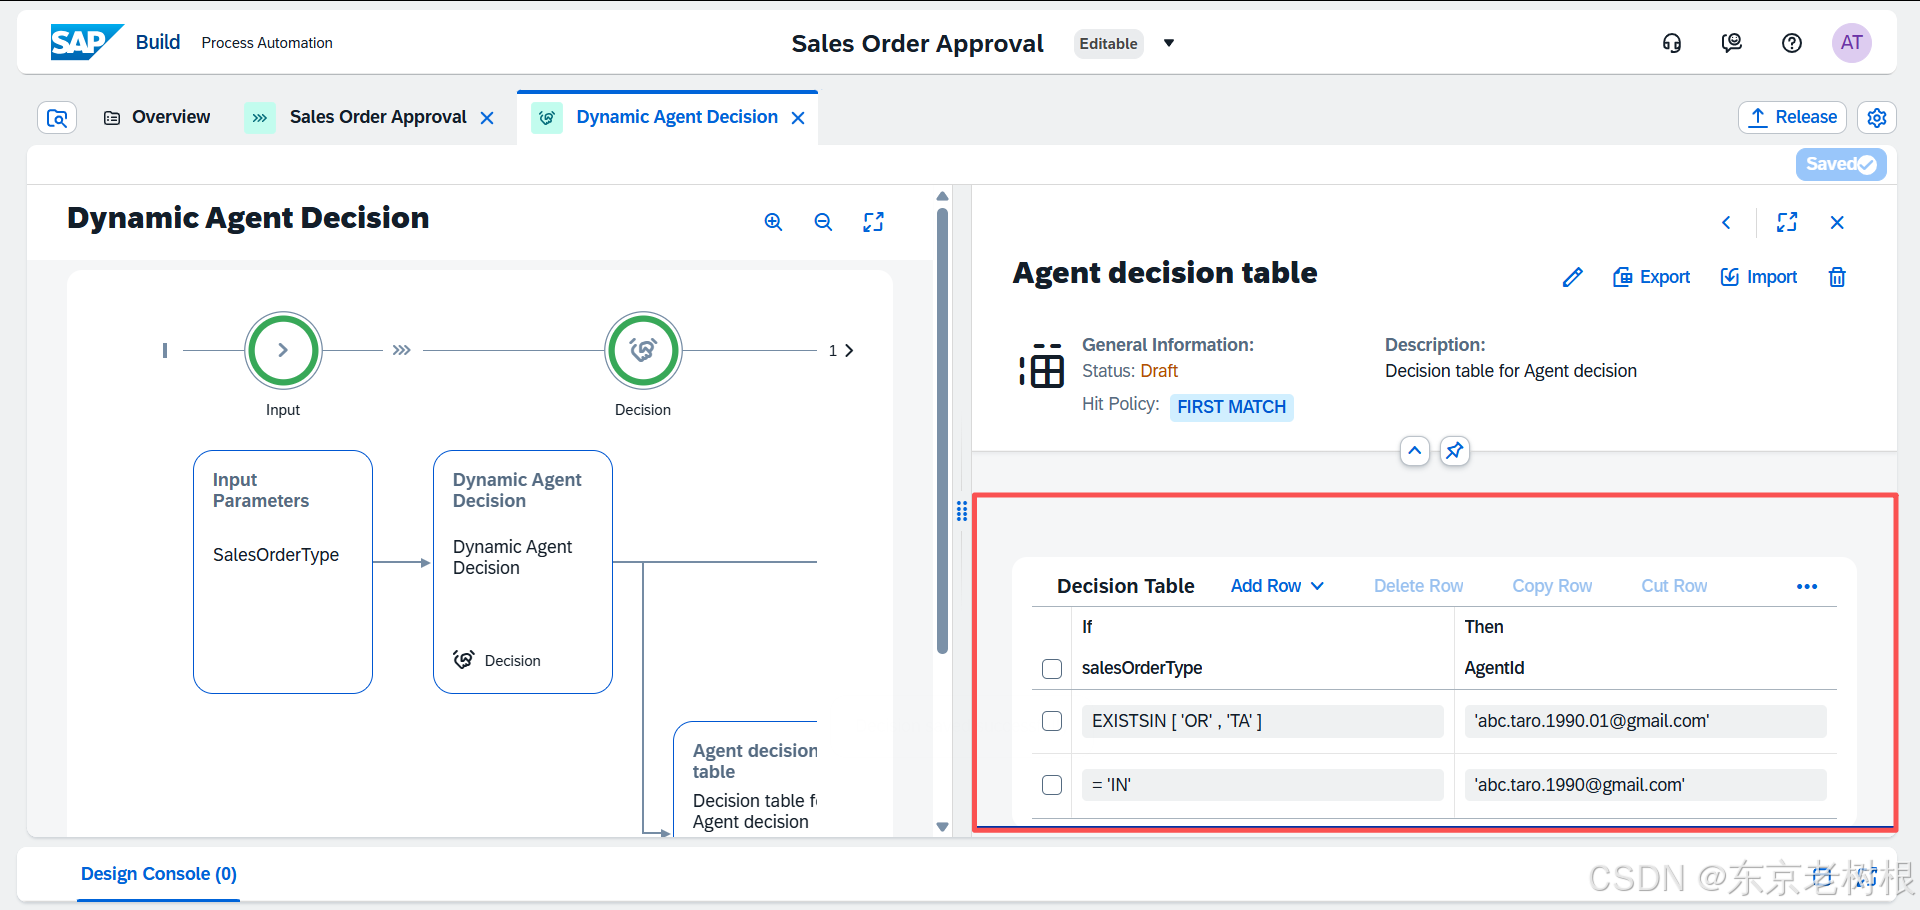1920x910 pixels.
Task: Collapse the header with up chevron
Action: coord(1415,451)
